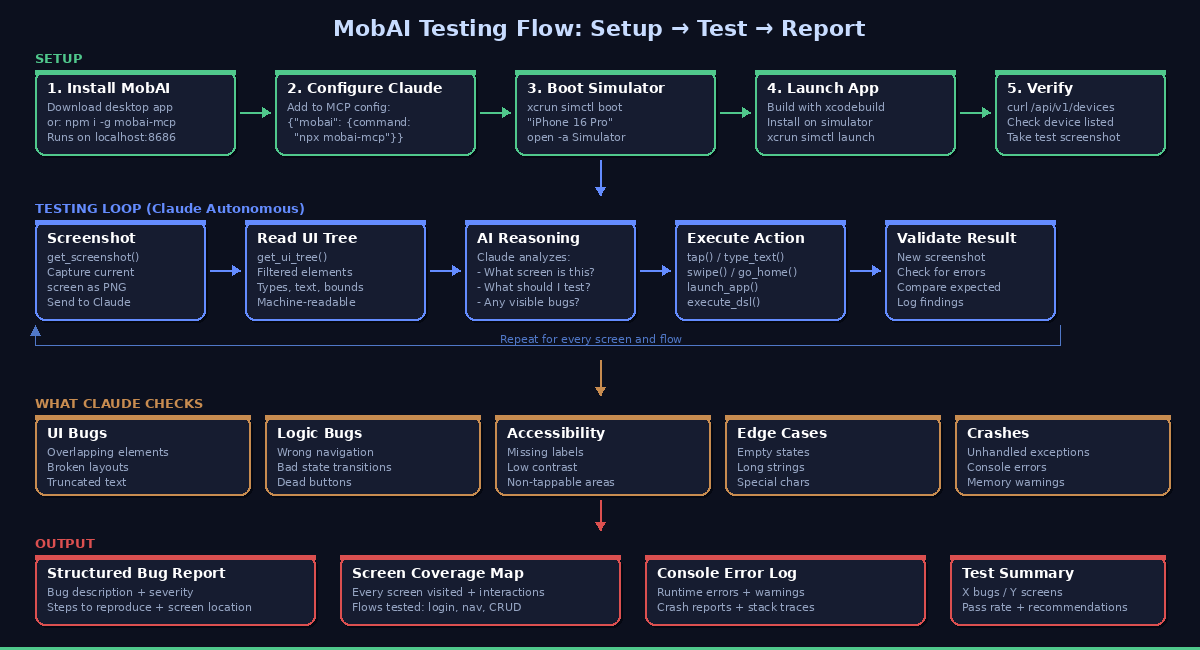Click the arrow between Install MobAI and Configure Claude
Screen dimensions: 1200x650
[255, 113]
